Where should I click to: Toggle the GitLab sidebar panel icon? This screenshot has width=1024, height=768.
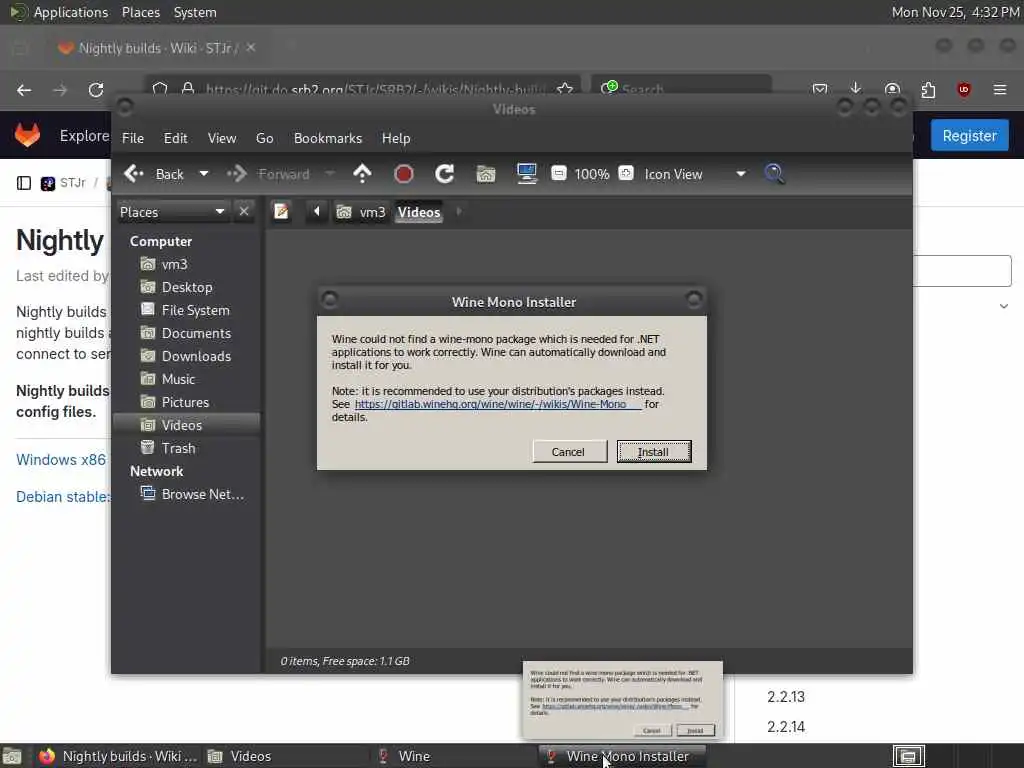tap(24, 183)
